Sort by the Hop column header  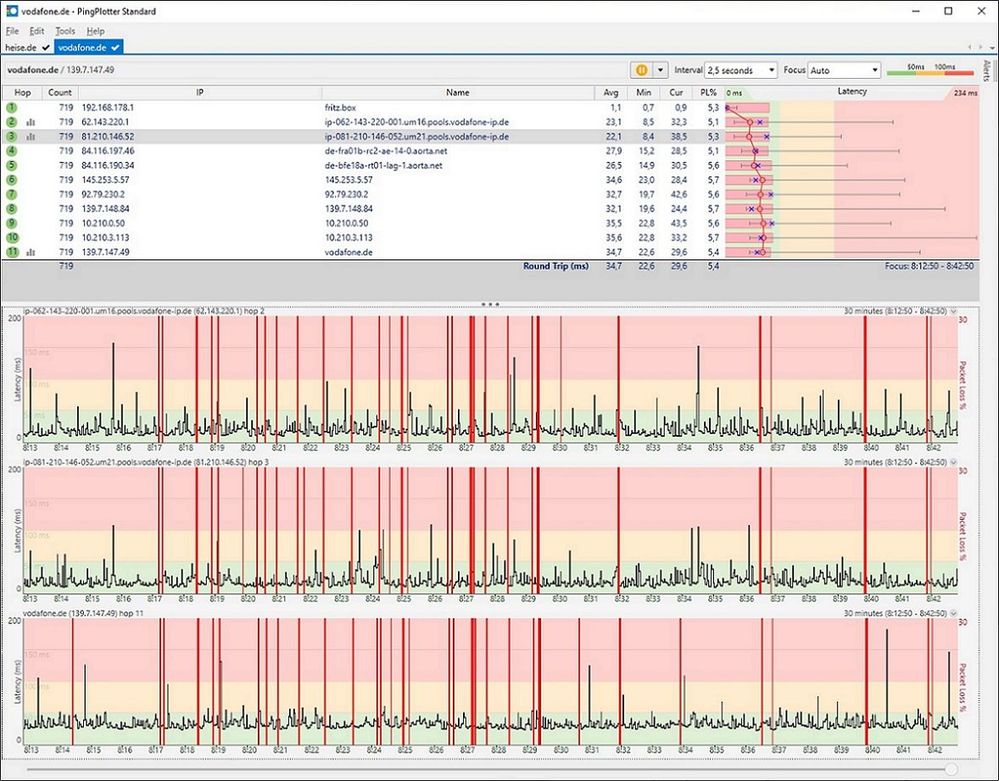(x=22, y=92)
